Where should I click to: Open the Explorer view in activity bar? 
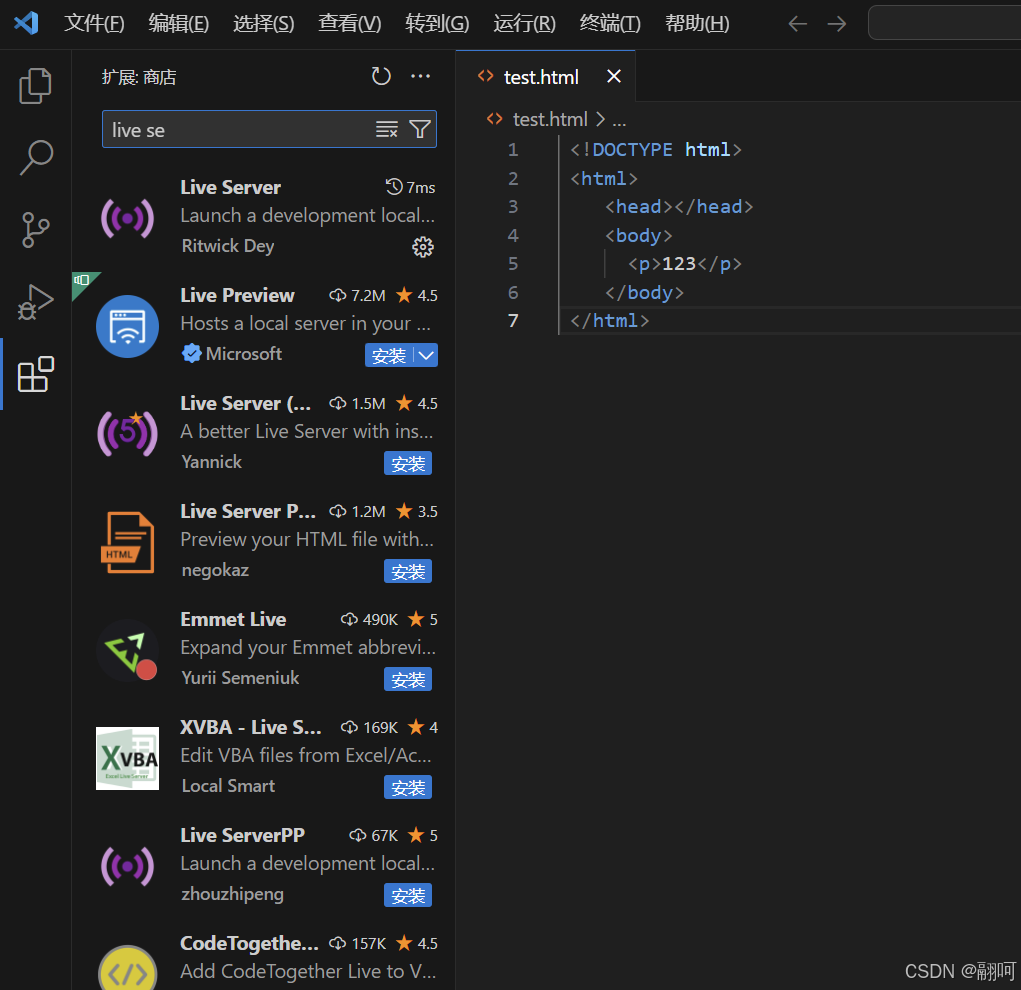point(35,86)
